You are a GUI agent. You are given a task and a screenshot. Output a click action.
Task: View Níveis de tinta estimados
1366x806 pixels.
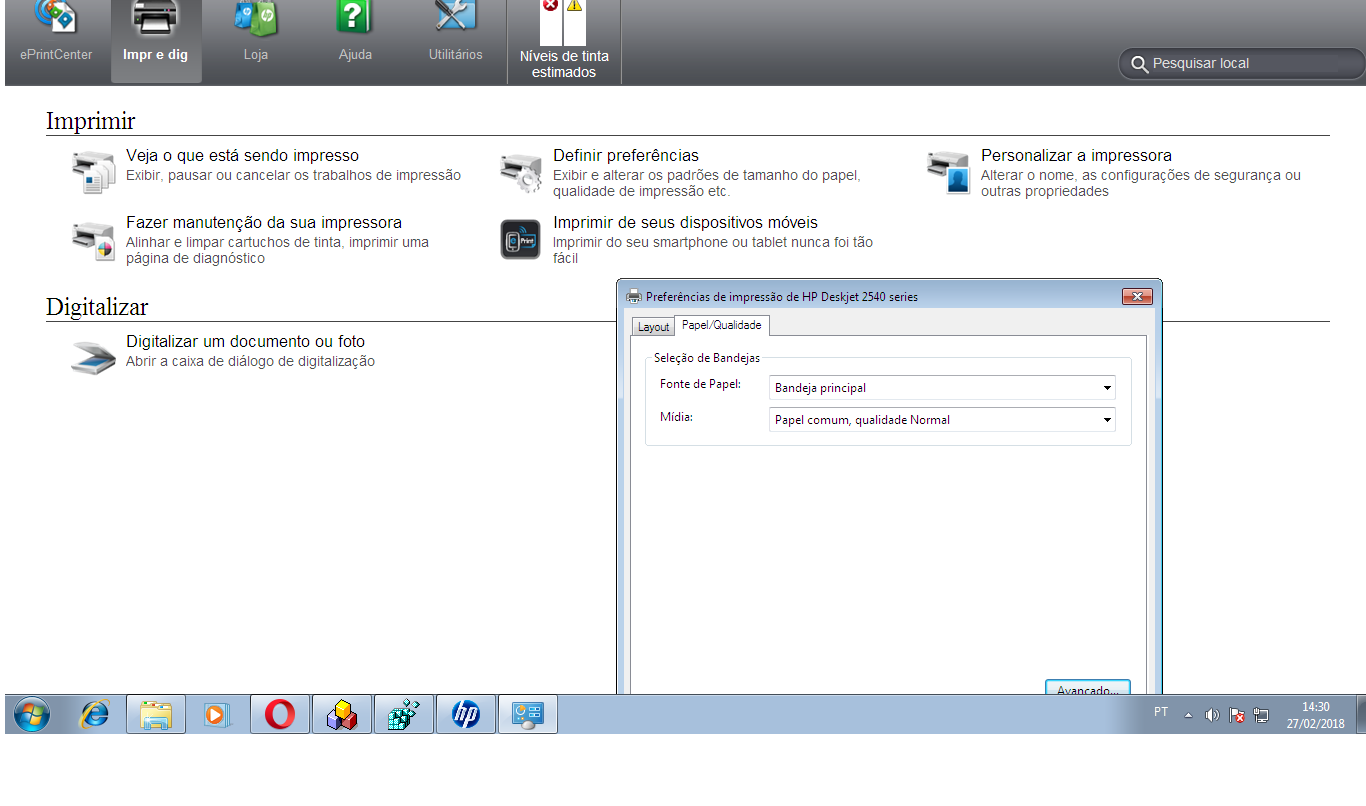pos(564,42)
